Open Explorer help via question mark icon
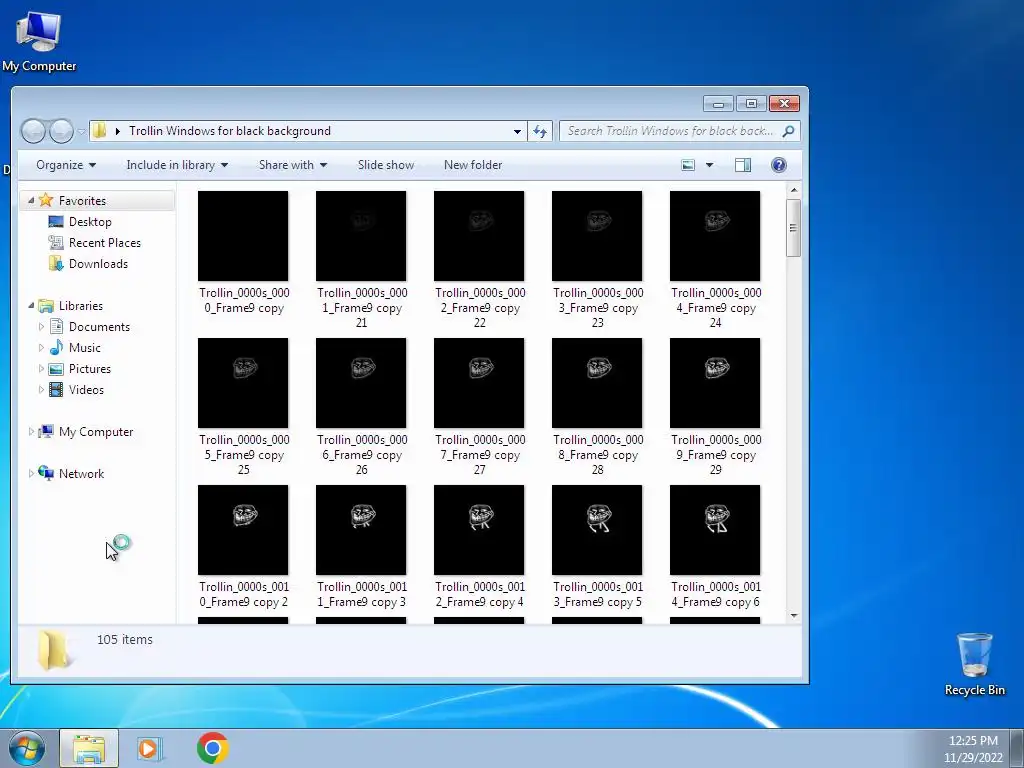This screenshot has height=768, width=1024. [x=778, y=165]
